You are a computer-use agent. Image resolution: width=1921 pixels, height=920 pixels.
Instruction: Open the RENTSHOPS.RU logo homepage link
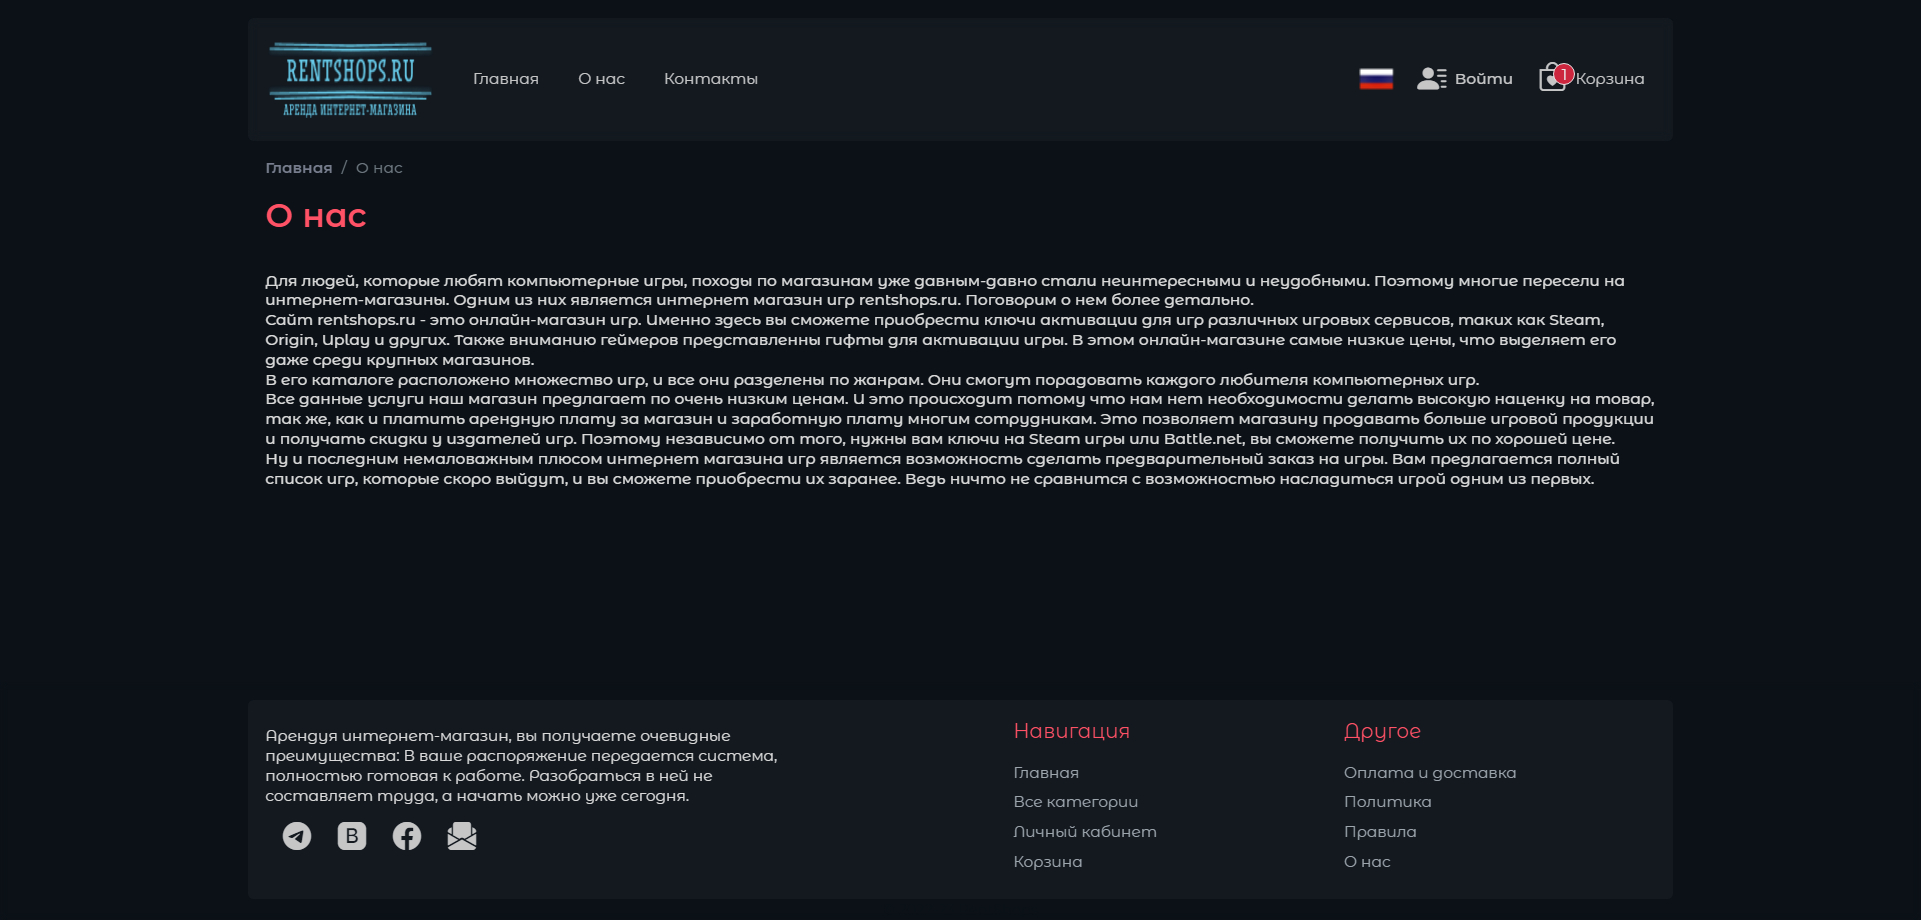tap(350, 80)
